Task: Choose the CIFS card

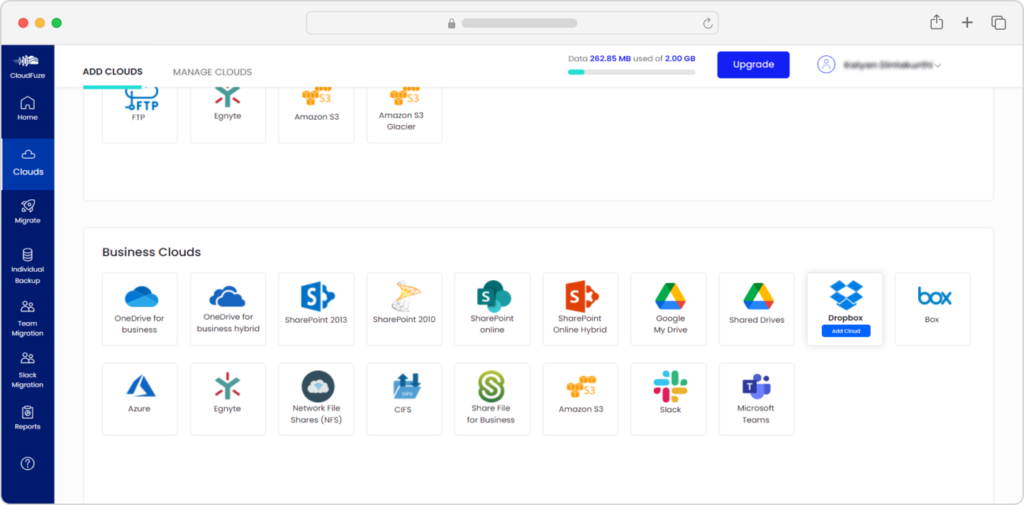Action: point(404,399)
